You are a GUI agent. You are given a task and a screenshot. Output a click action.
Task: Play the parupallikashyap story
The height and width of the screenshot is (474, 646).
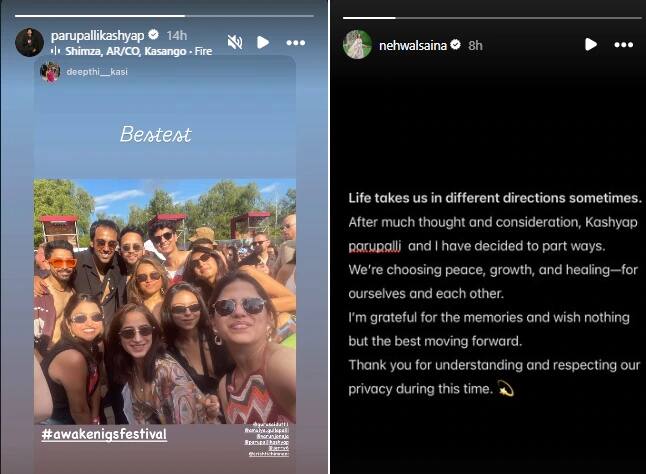click(263, 42)
